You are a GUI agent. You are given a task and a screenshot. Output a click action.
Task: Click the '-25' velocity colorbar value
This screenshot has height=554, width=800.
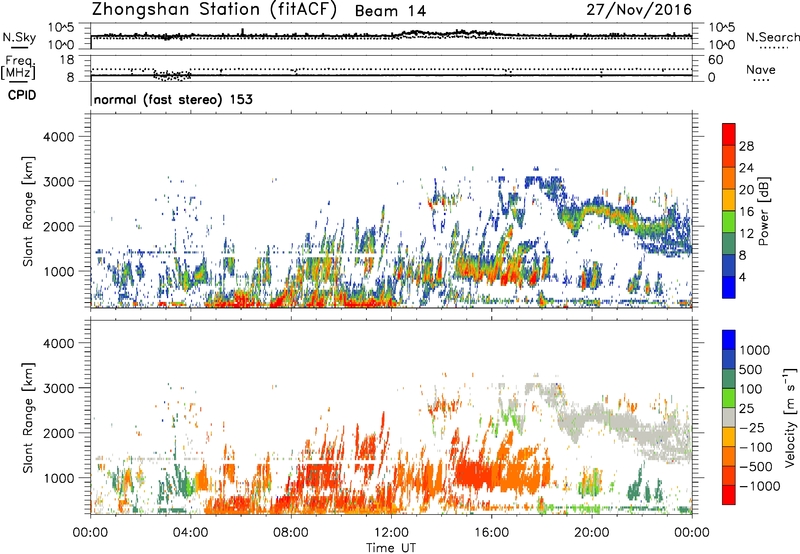pos(752,428)
